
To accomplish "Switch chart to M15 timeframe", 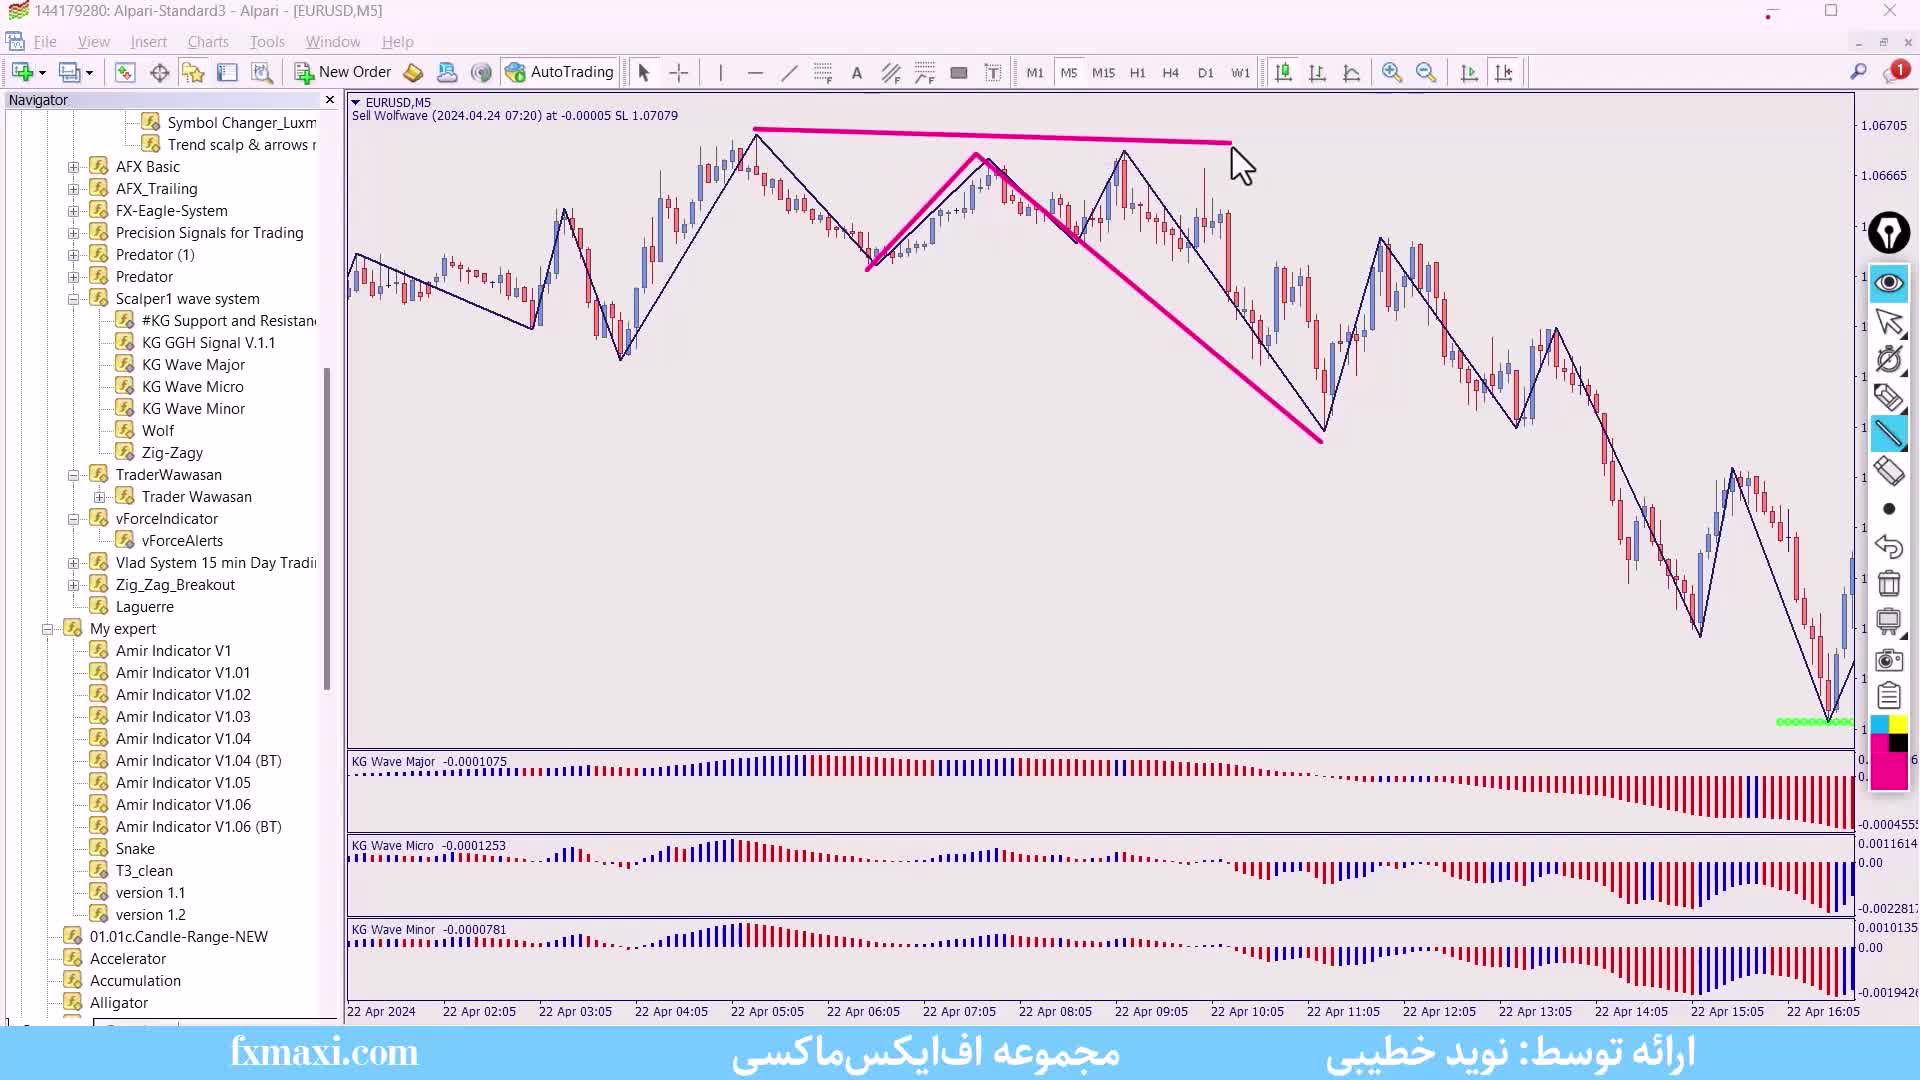I will (1103, 73).
